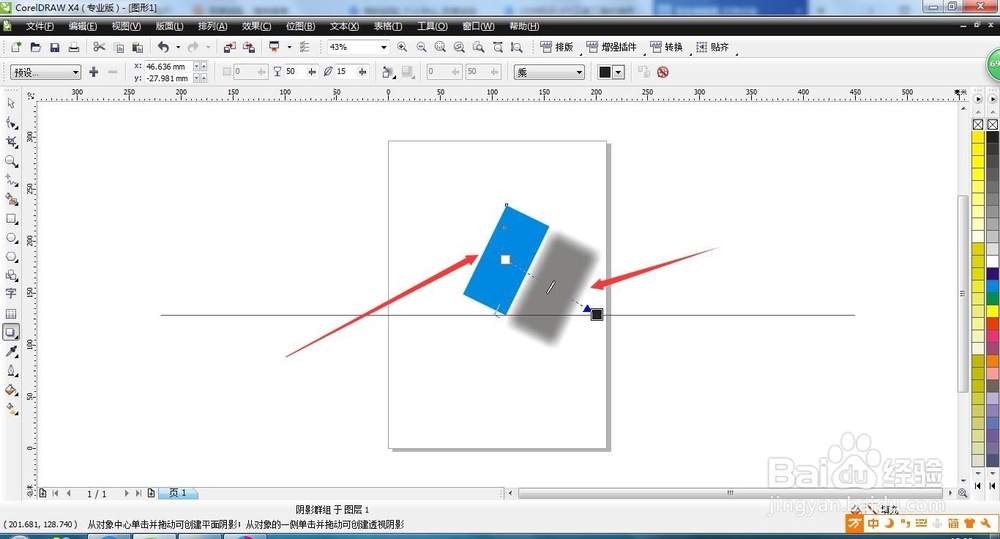Select the Zoom tool in the toolbox
This screenshot has height=539, width=1000.
(x=11, y=161)
